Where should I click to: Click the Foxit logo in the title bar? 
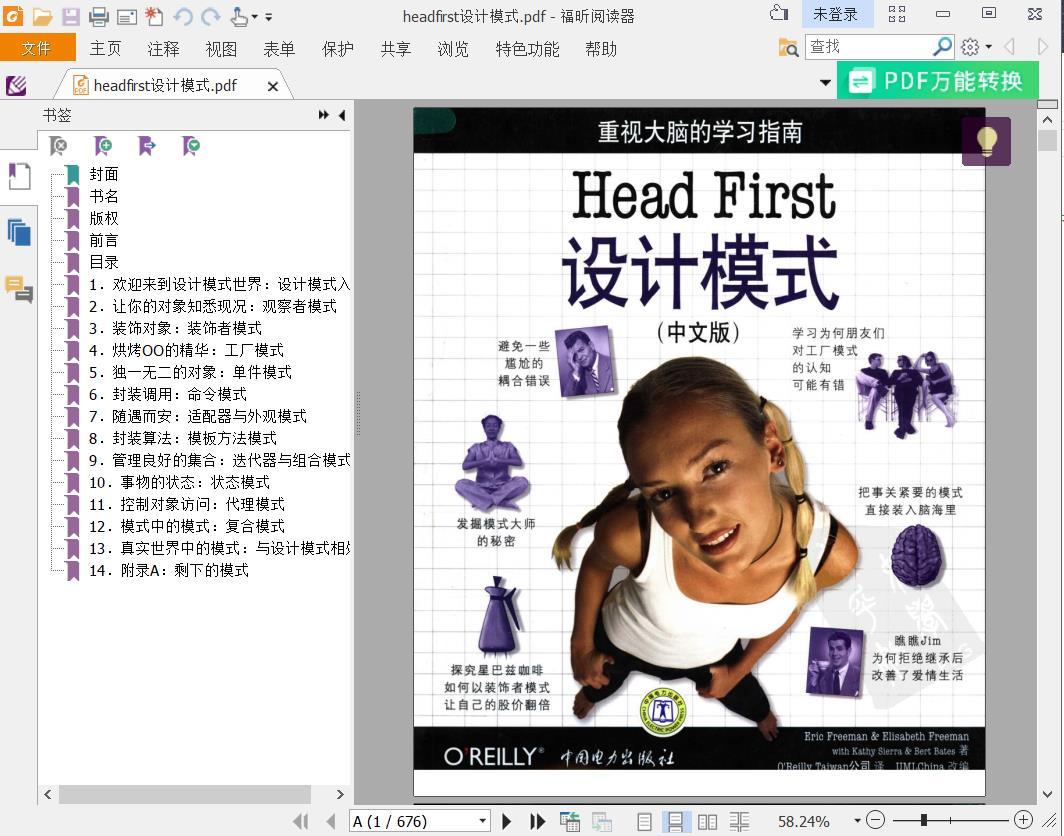point(13,16)
